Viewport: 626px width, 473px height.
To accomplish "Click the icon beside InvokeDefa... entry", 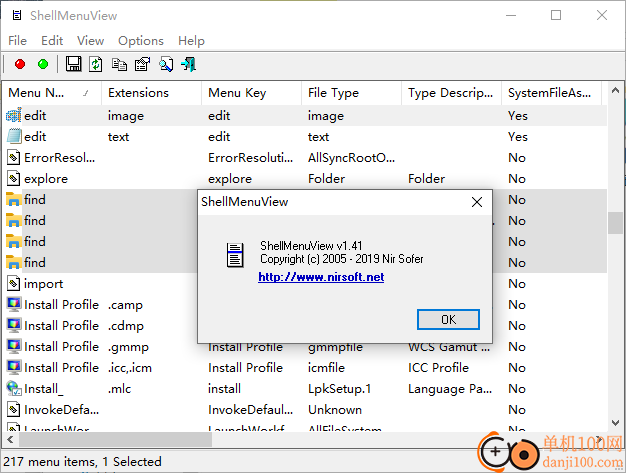I will pos(14,410).
